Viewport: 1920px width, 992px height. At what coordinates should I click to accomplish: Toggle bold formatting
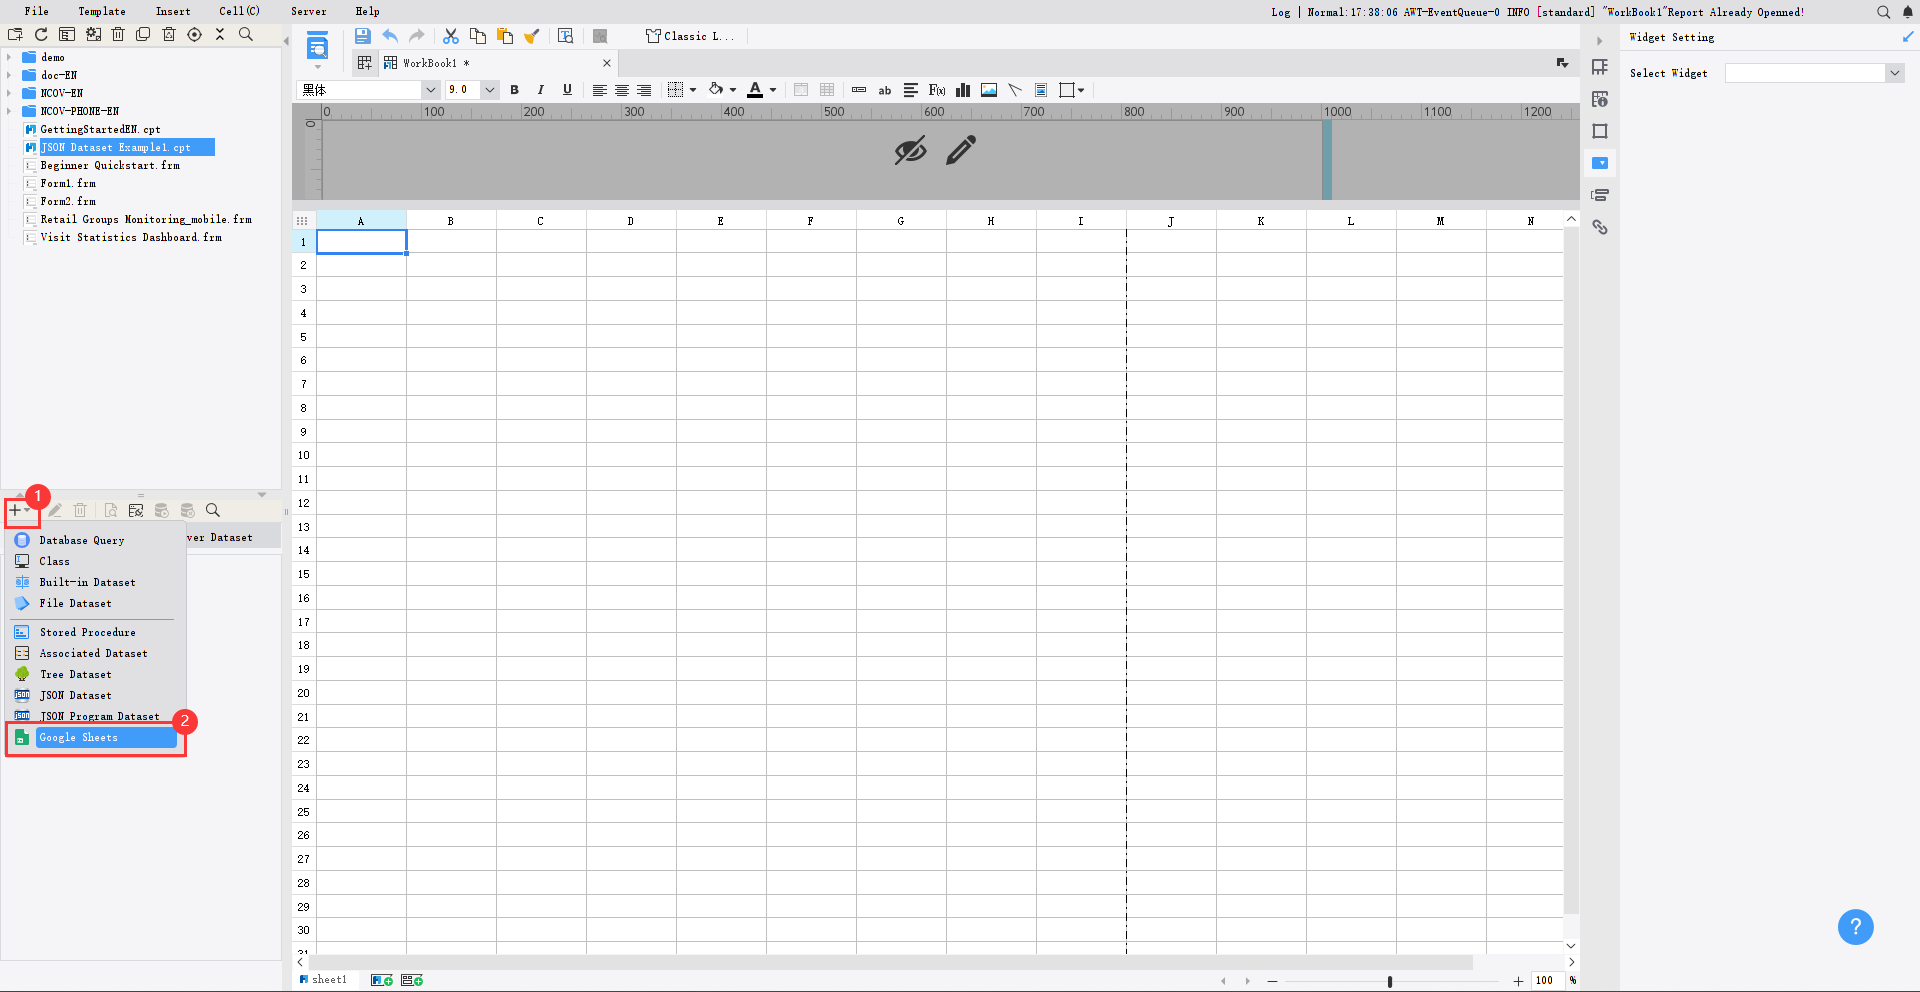point(514,90)
